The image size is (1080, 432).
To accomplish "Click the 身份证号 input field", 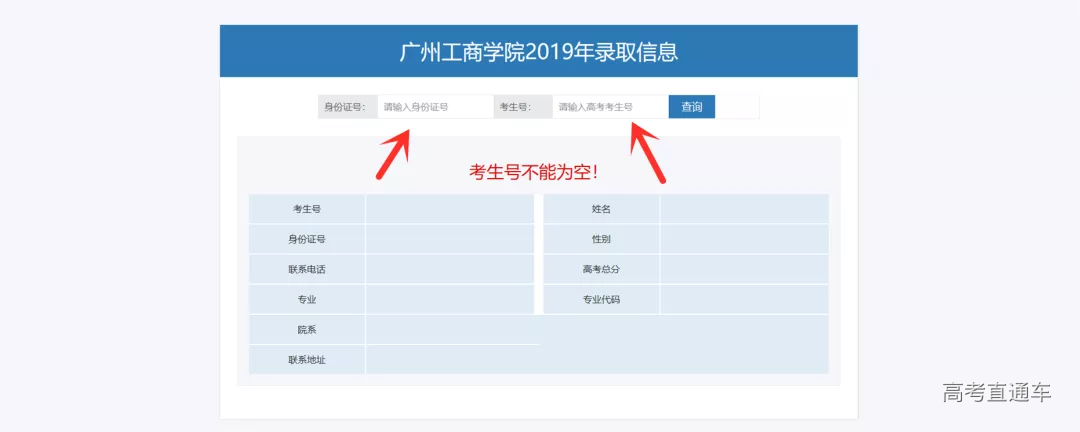I will point(435,107).
